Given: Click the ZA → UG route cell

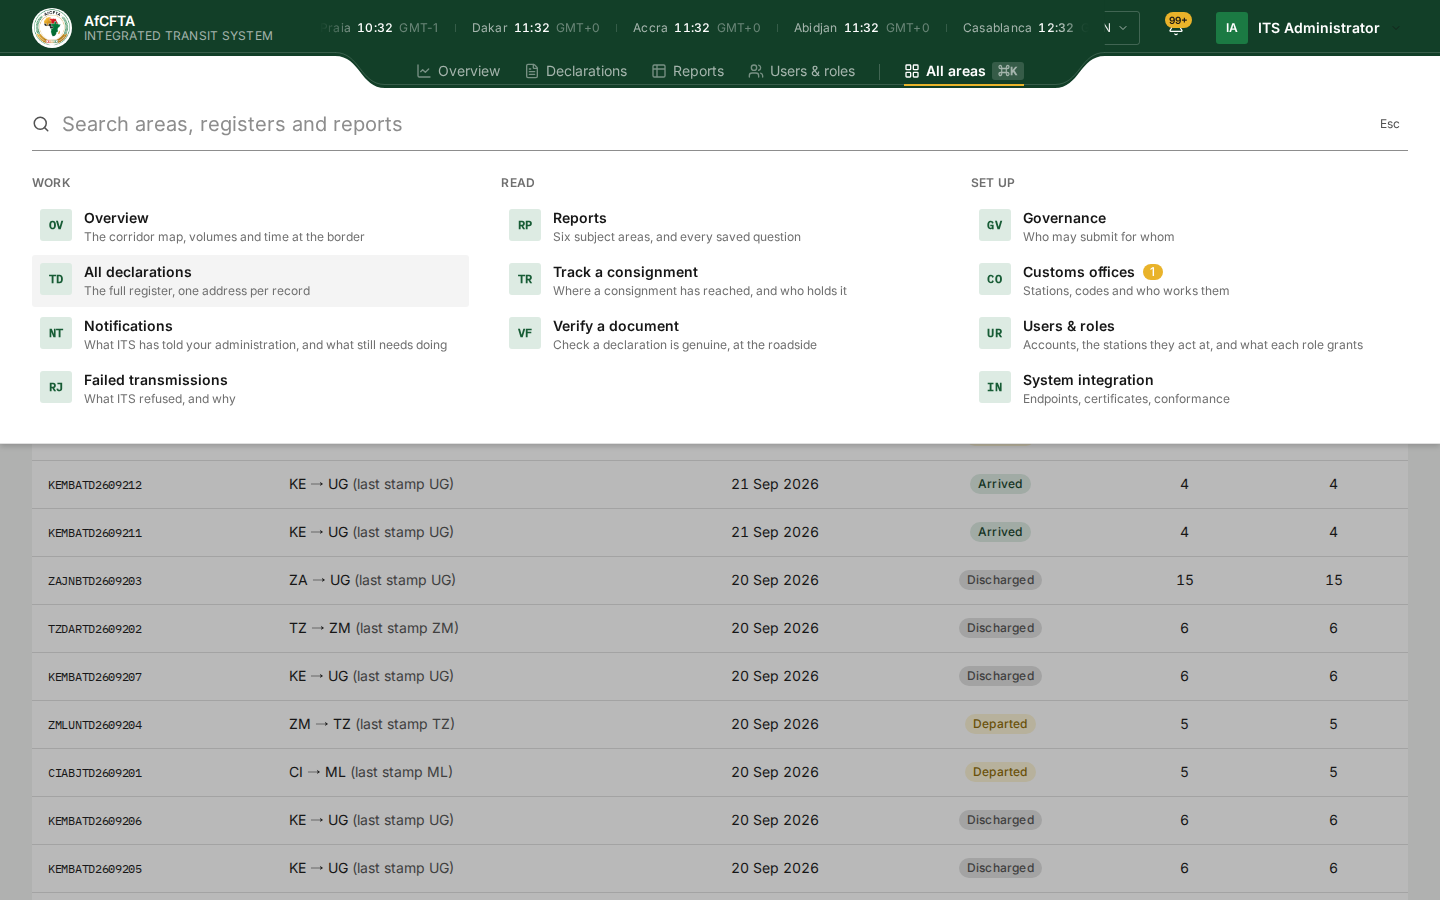Looking at the screenshot, I should [372, 580].
